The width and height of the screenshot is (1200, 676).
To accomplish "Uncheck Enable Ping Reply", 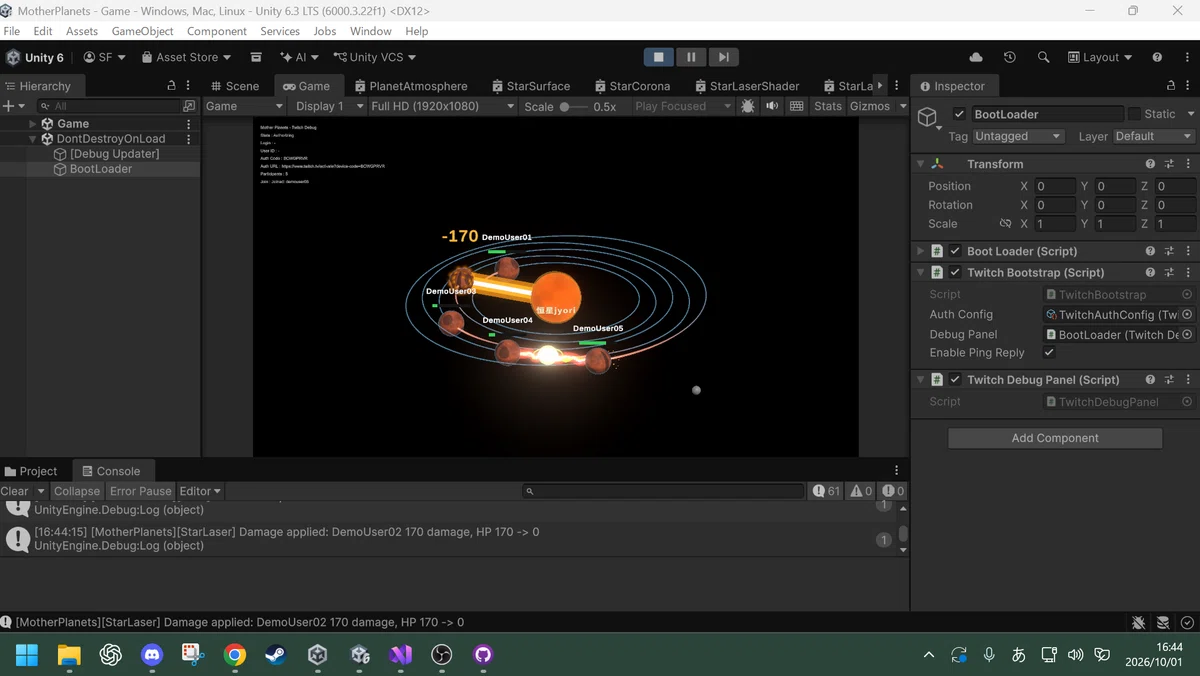I will coord(1049,353).
